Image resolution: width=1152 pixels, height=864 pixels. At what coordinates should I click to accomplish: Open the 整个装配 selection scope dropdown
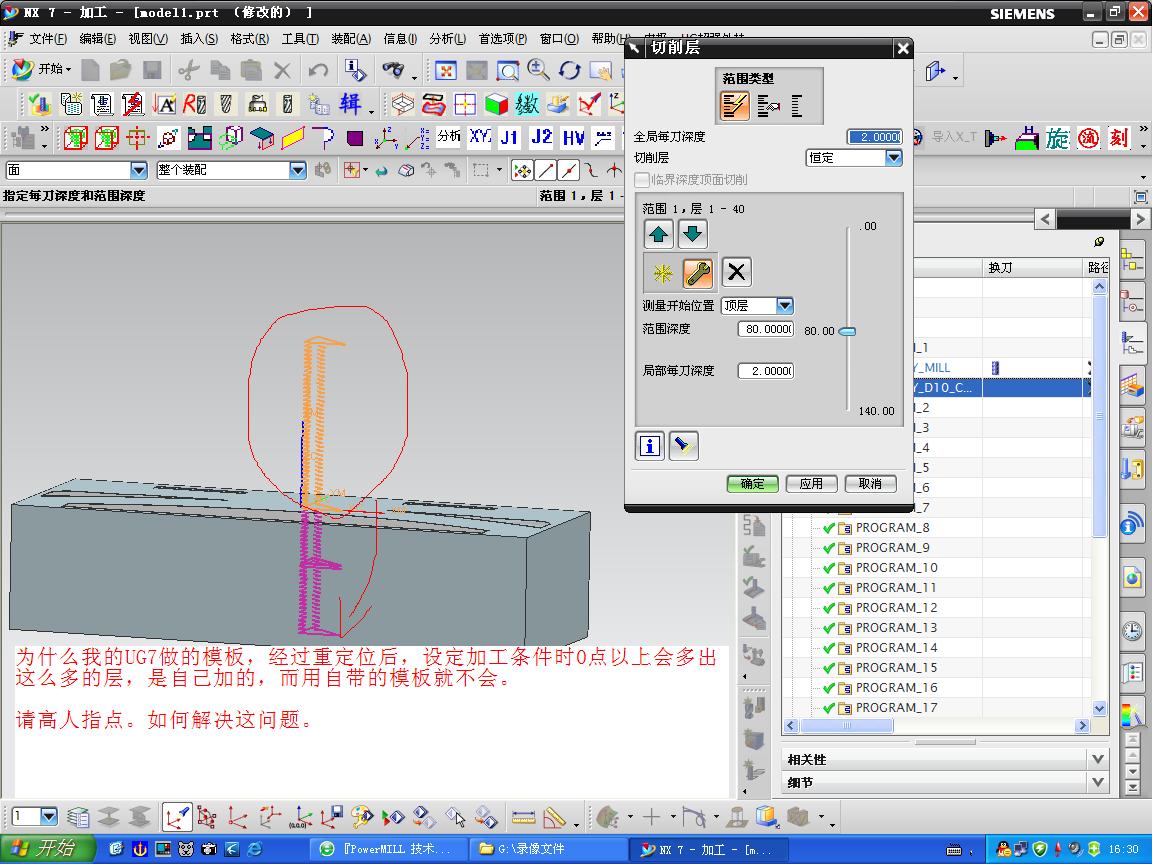point(297,171)
